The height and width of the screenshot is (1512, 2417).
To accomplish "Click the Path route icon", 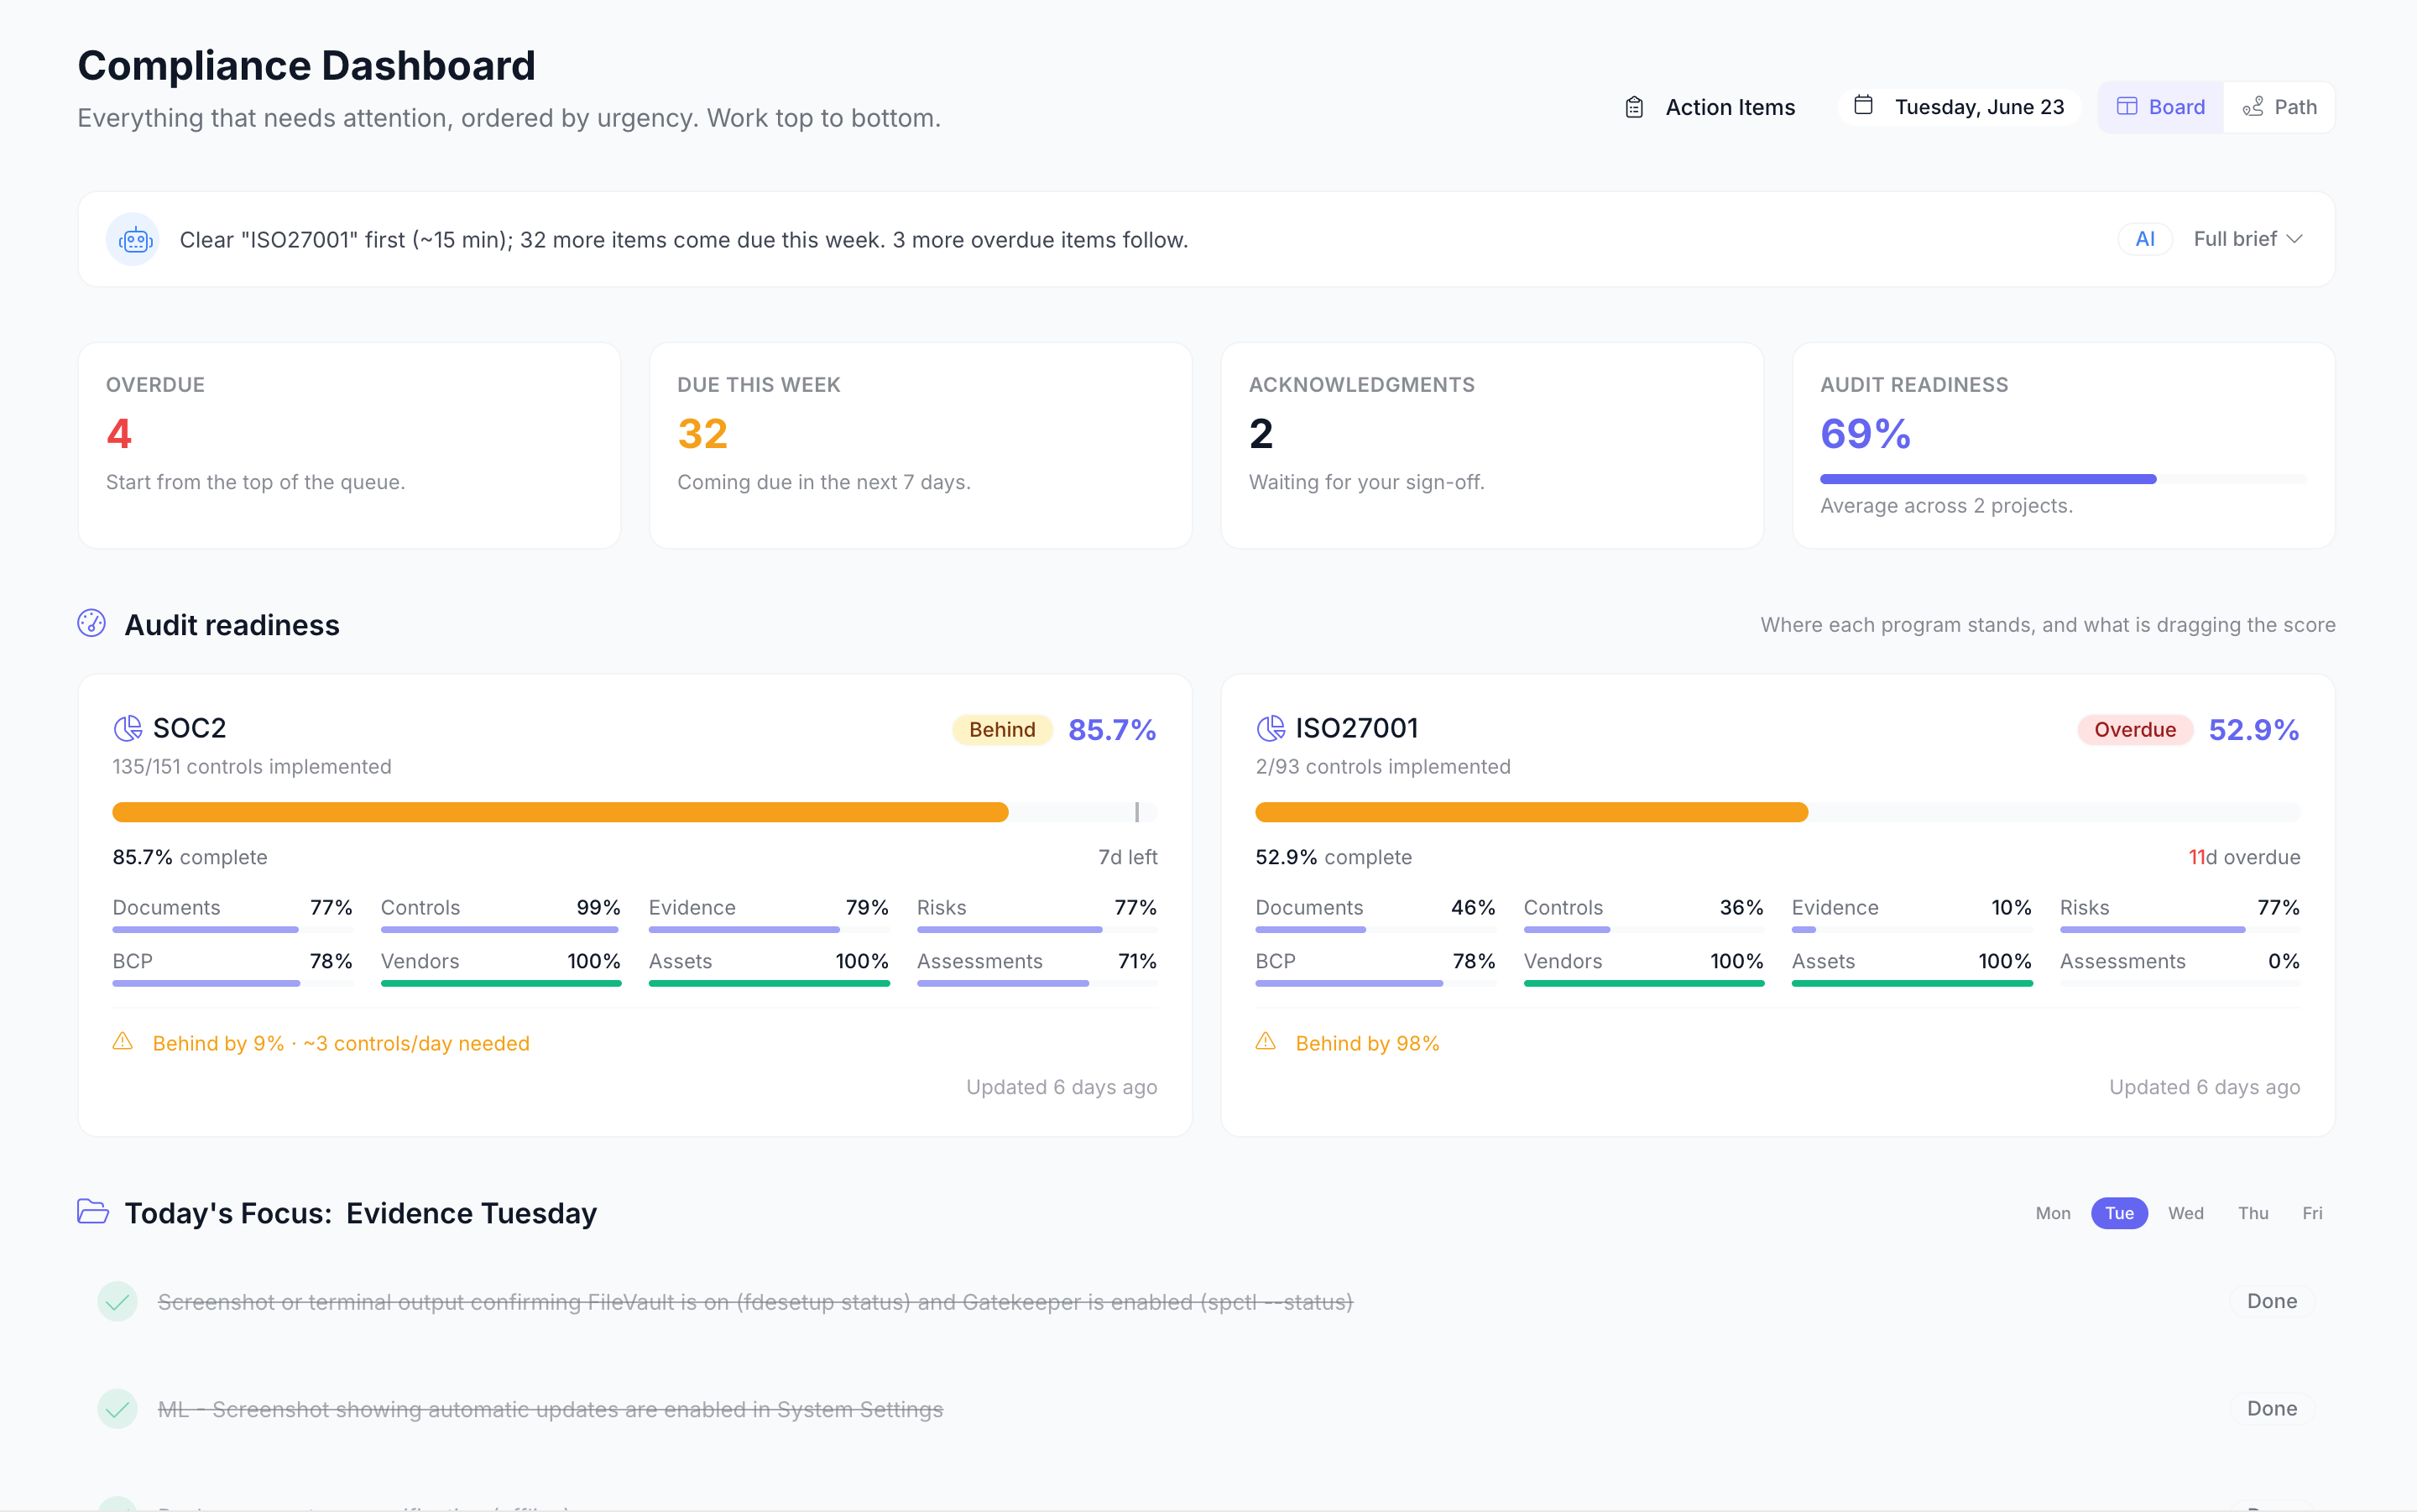I will [2253, 107].
